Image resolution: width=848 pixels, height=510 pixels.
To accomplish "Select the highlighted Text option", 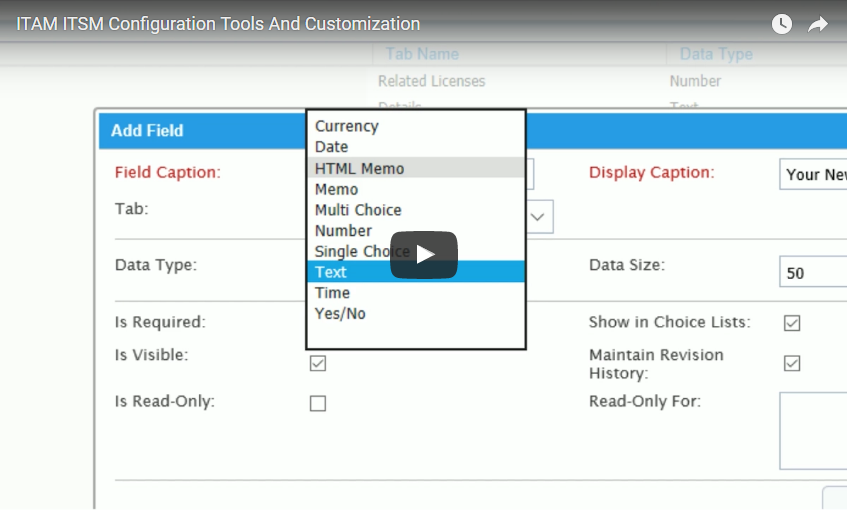I will click(x=331, y=272).
